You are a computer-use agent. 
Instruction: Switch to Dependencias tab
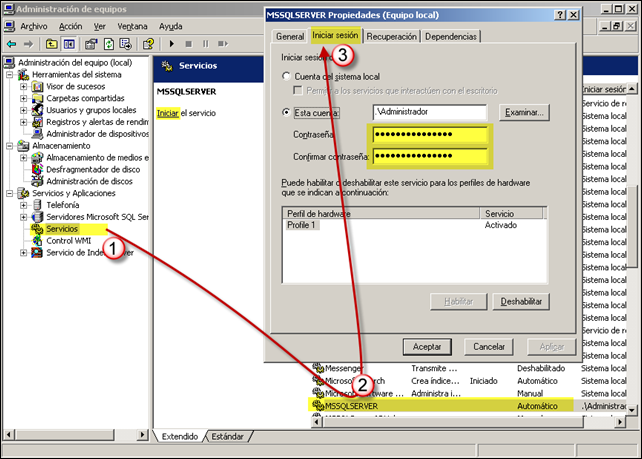click(x=451, y=36)
